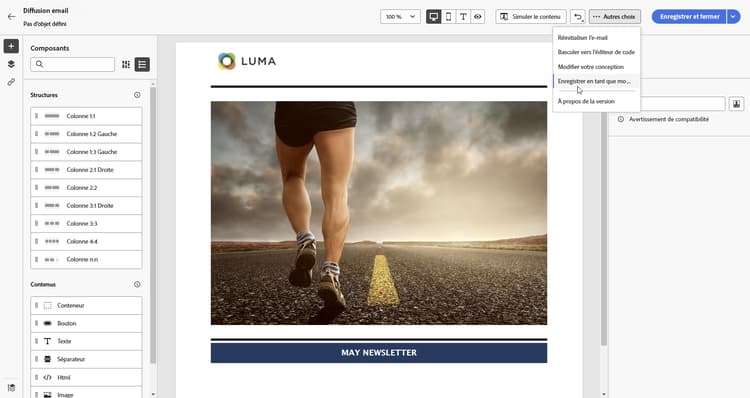
Task: Pick the Séparateur component icon
Action: 47,359
